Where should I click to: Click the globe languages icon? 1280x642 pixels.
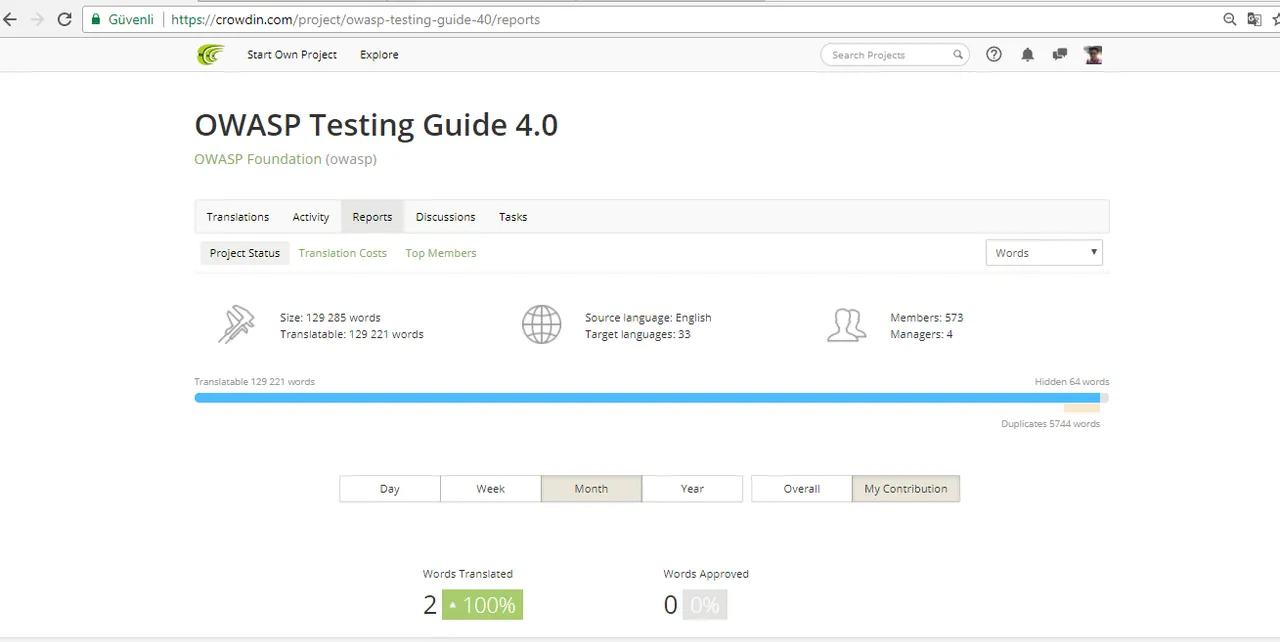point(541,325)
